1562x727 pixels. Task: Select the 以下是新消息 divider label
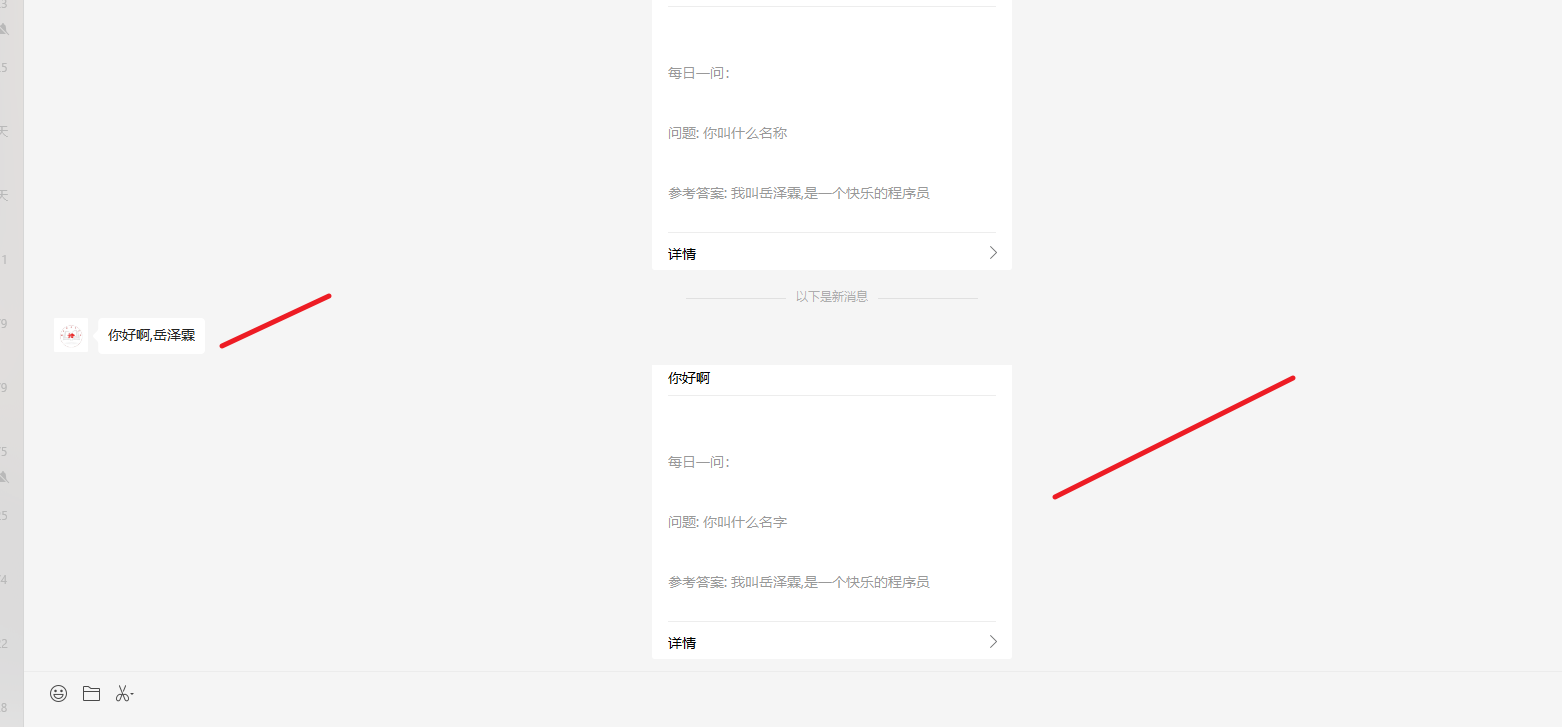click(832, 297)
